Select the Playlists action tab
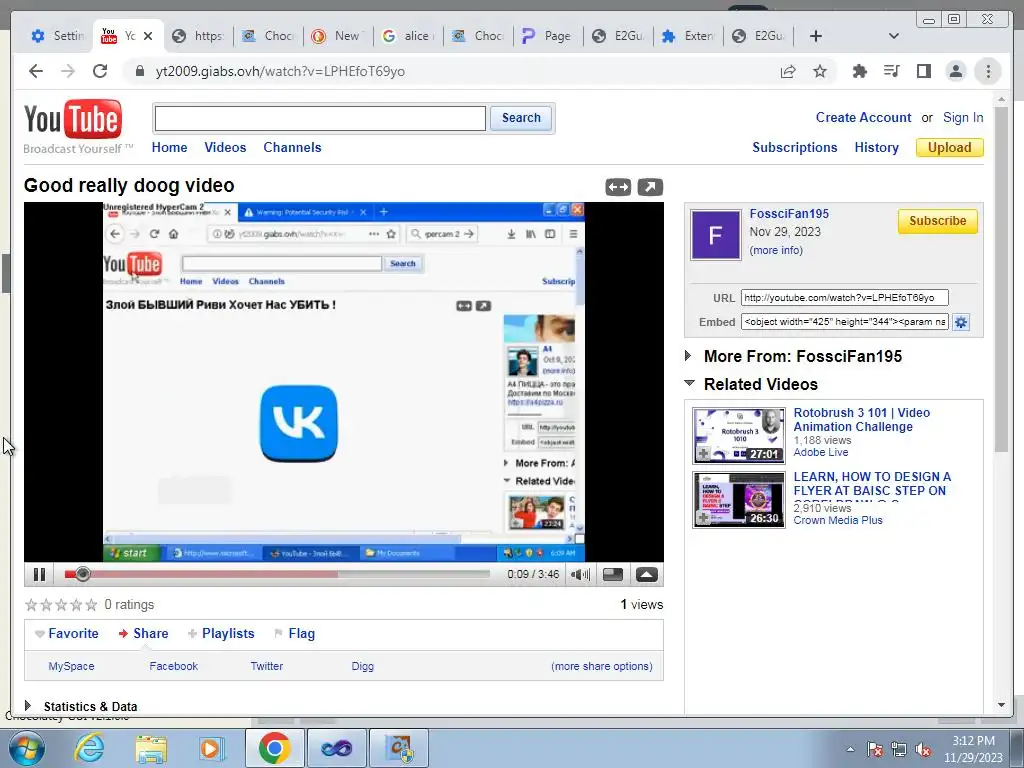This screenshot has width=1024, height=768. click(221, 633)
